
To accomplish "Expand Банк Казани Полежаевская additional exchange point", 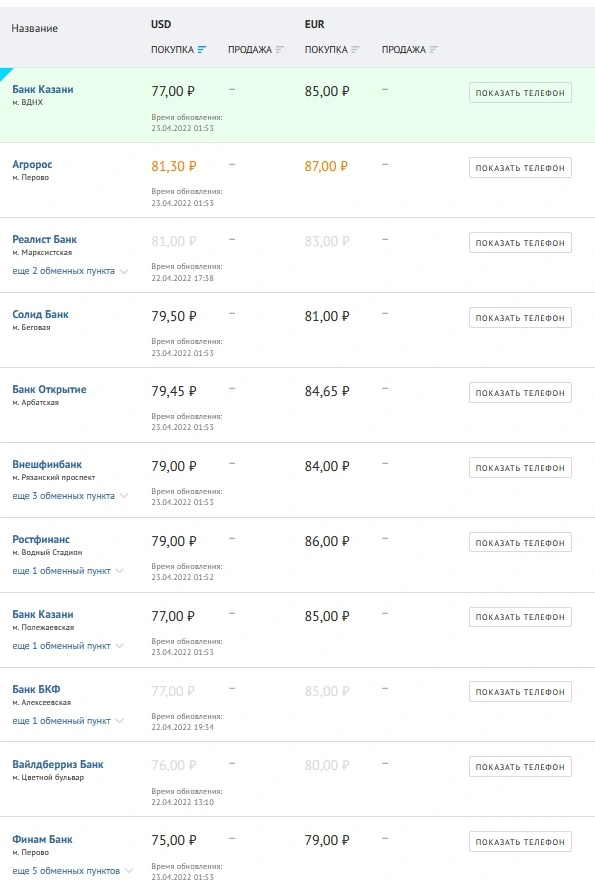I will point(67,646).
